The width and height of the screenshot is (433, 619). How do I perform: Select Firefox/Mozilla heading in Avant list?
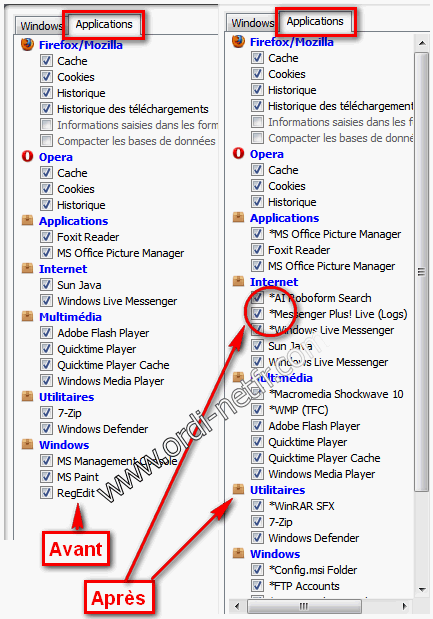pyautogui.click(x=81, y=45)
